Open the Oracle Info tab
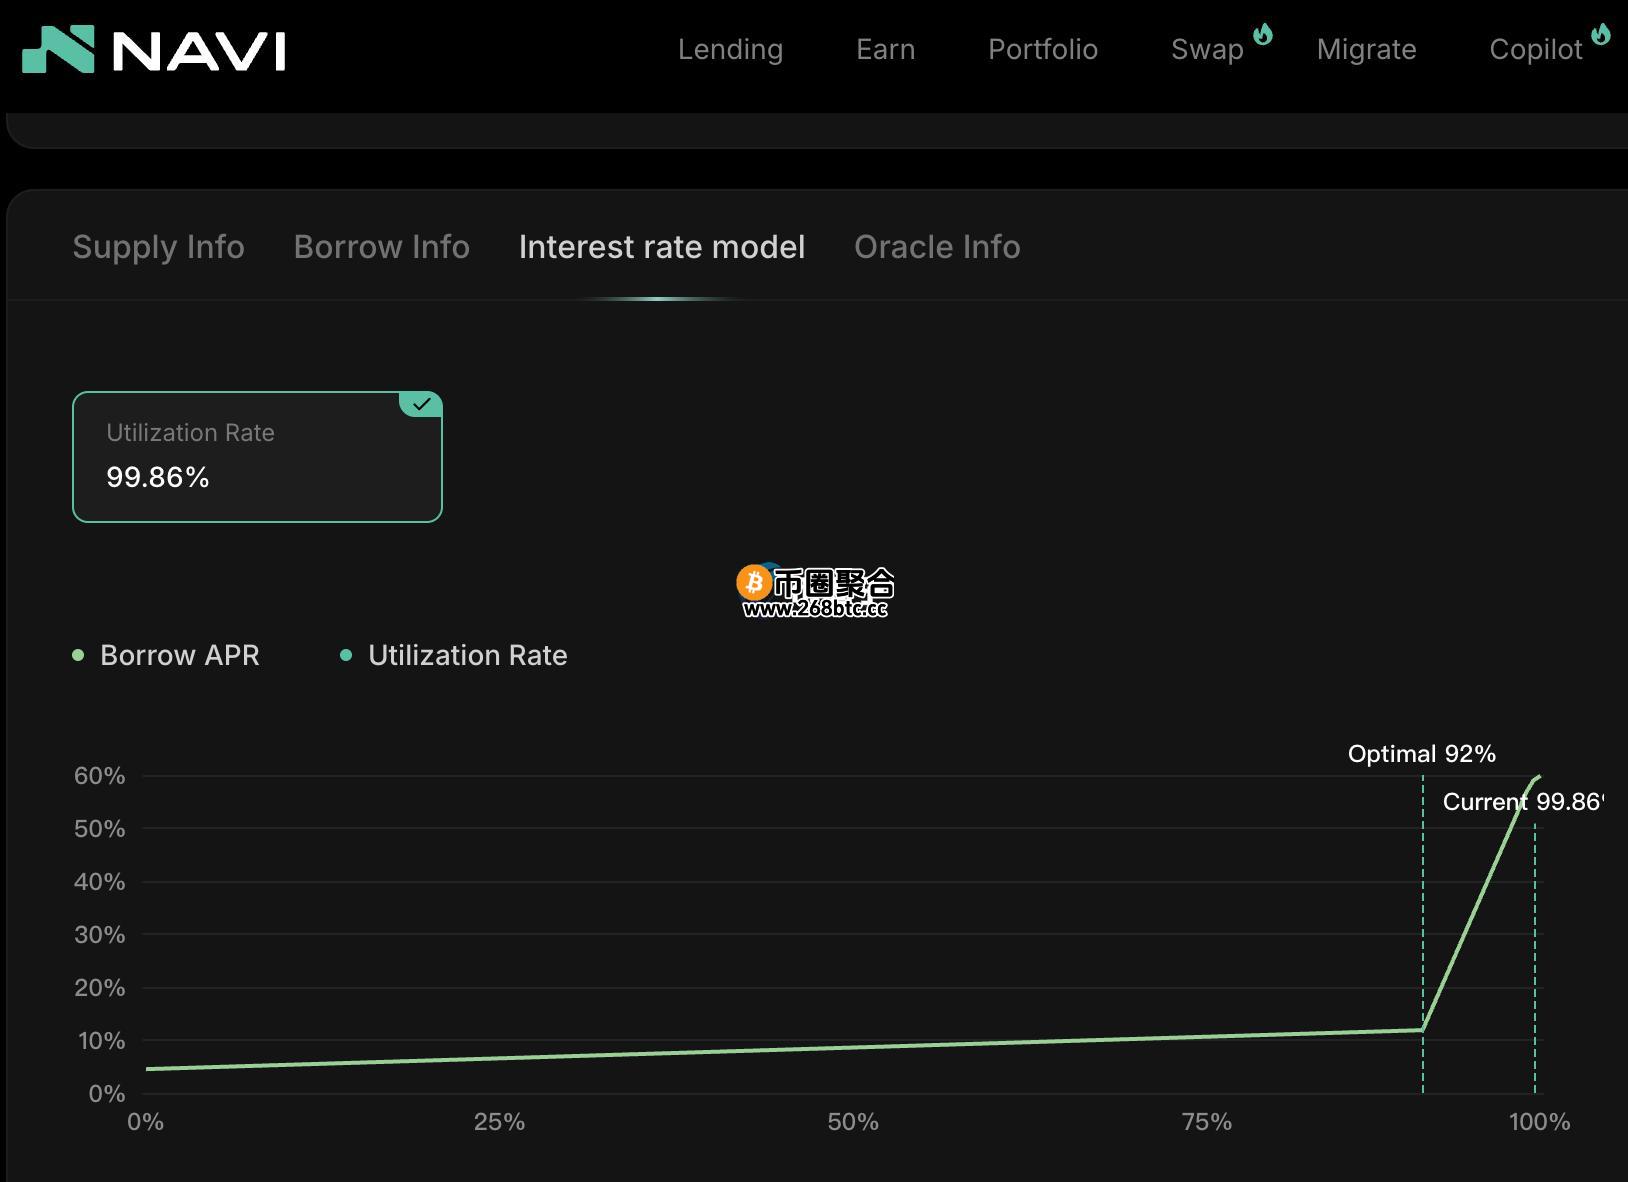 [936, 246]
